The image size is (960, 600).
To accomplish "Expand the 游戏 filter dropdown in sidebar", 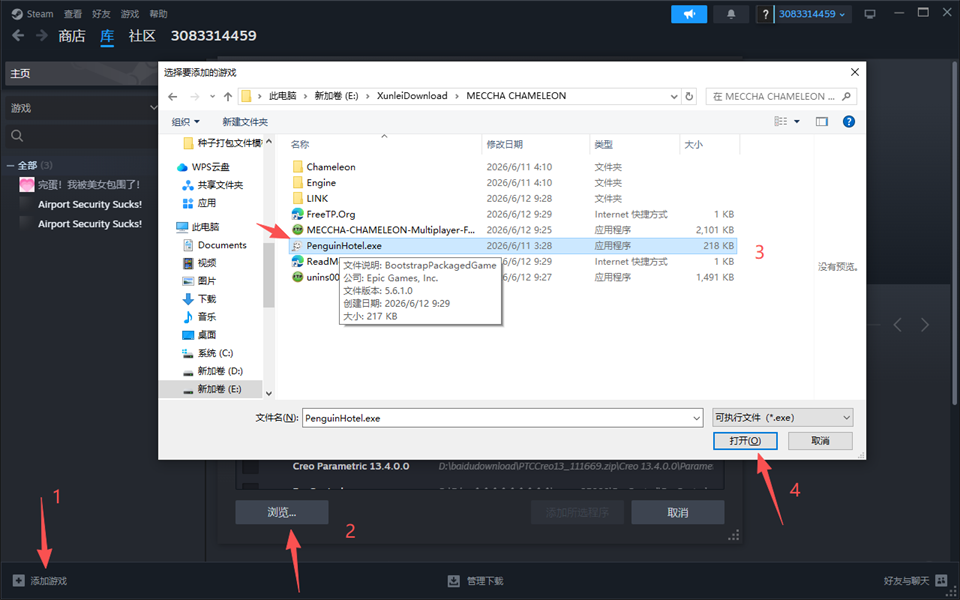I will point(81,108).
